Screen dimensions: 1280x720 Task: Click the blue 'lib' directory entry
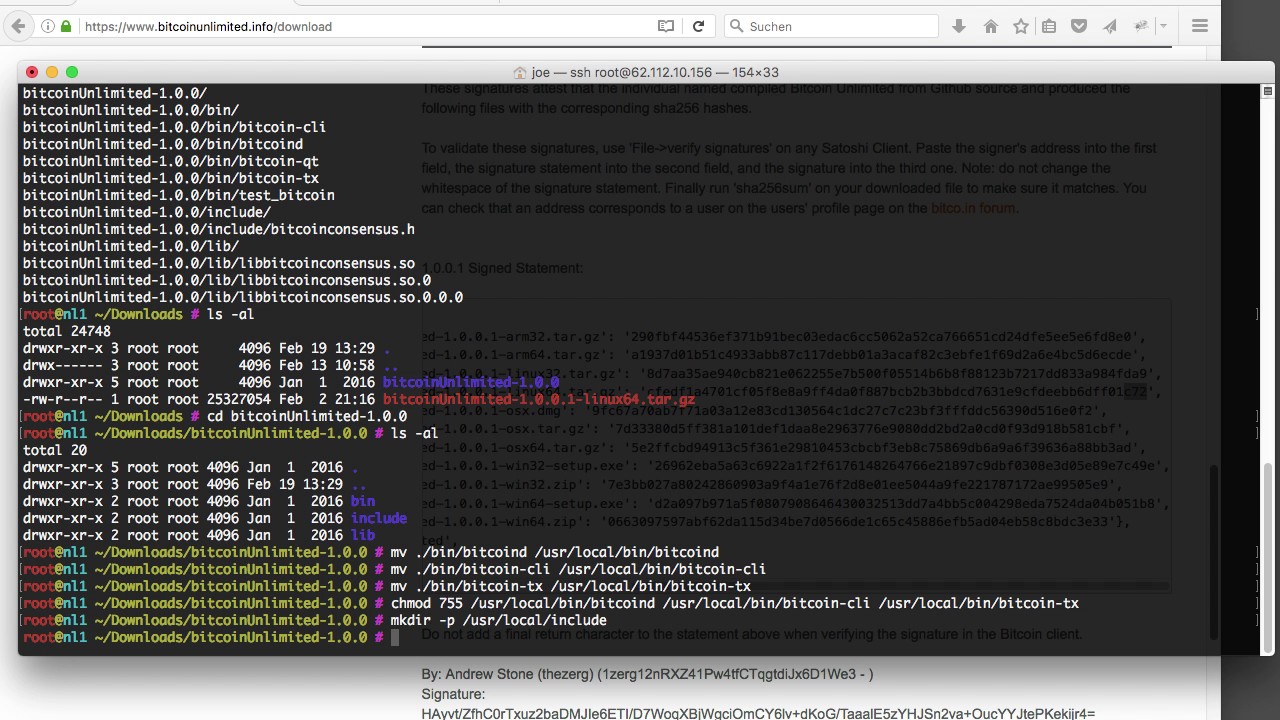(363, 536)
